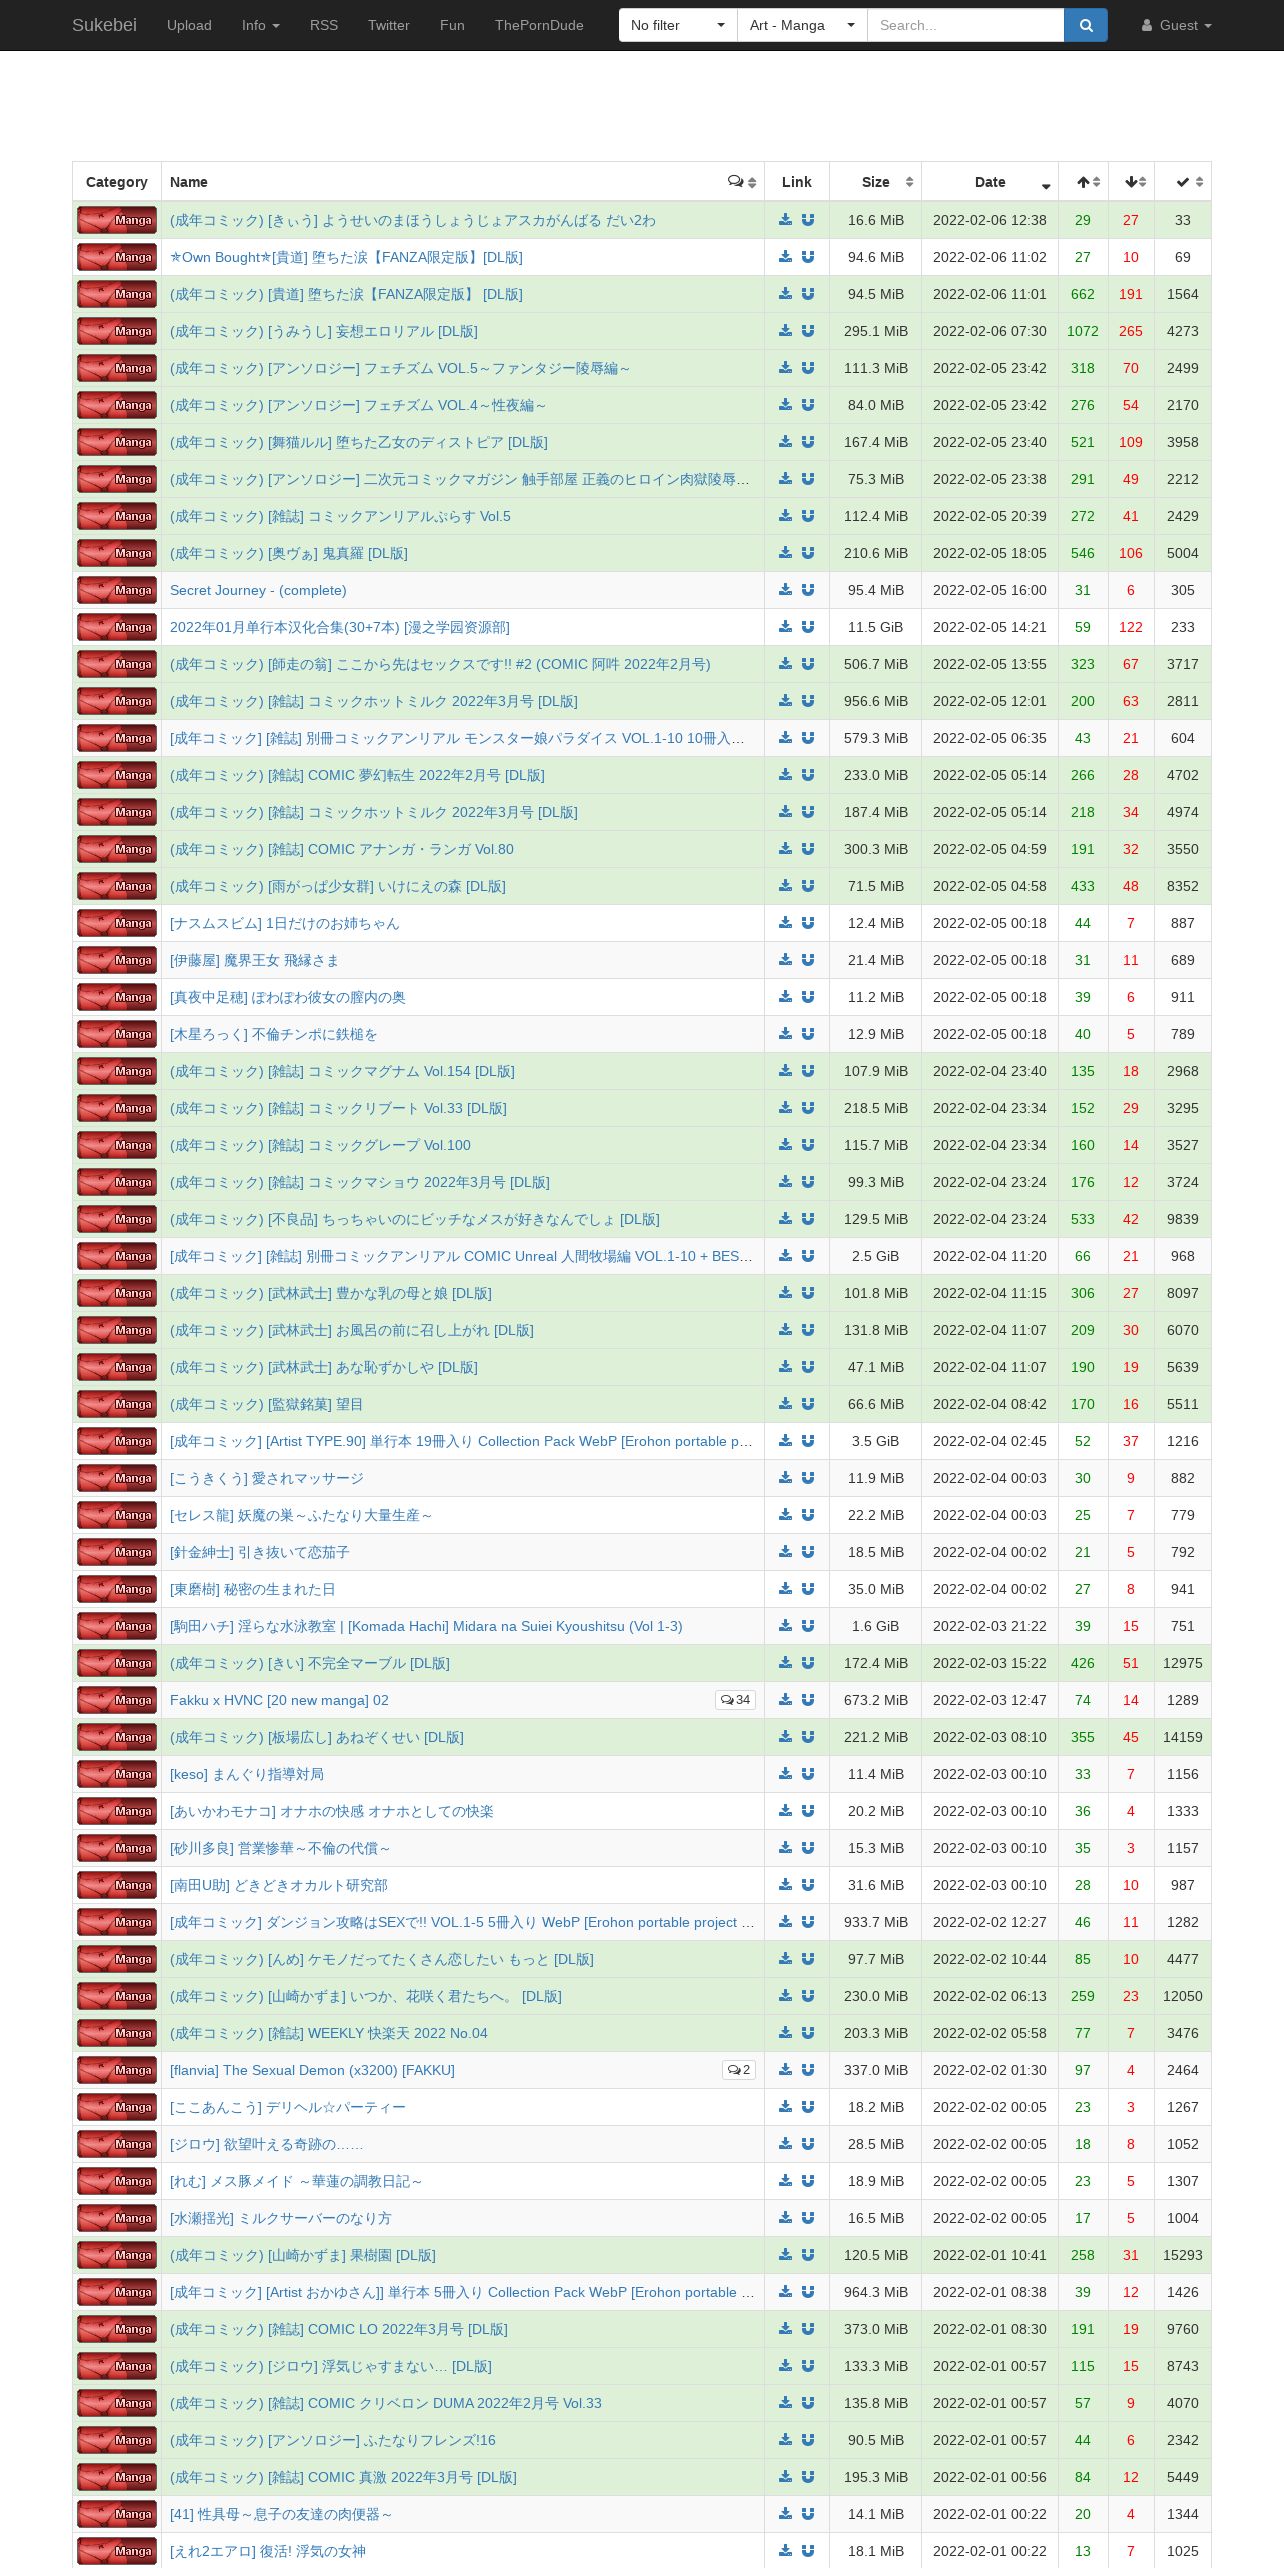Viewport: 1284px width, 2568px height.
Task: Download torrent file for the 956.6 MiB row
Action: pos(785,701)
